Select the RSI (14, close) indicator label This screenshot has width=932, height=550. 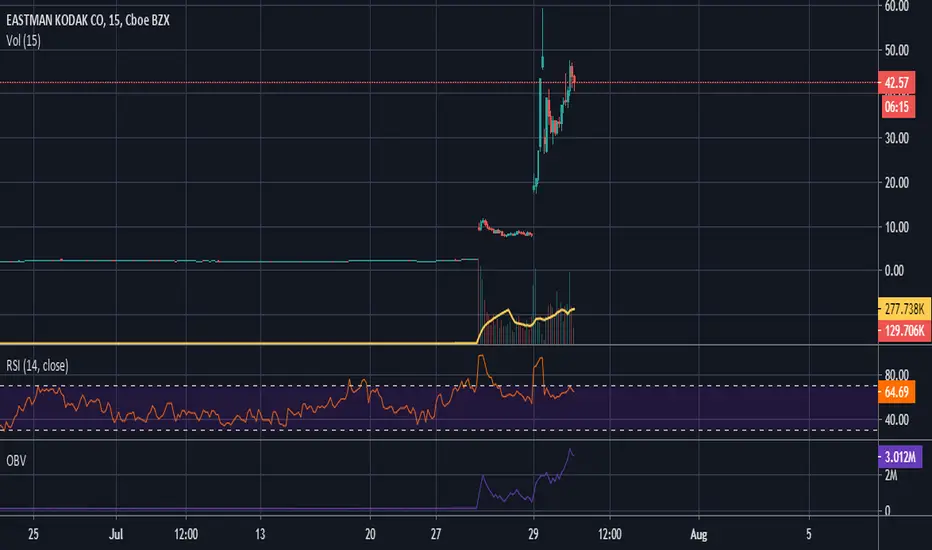pyautogui.click(x=37, y=365)
